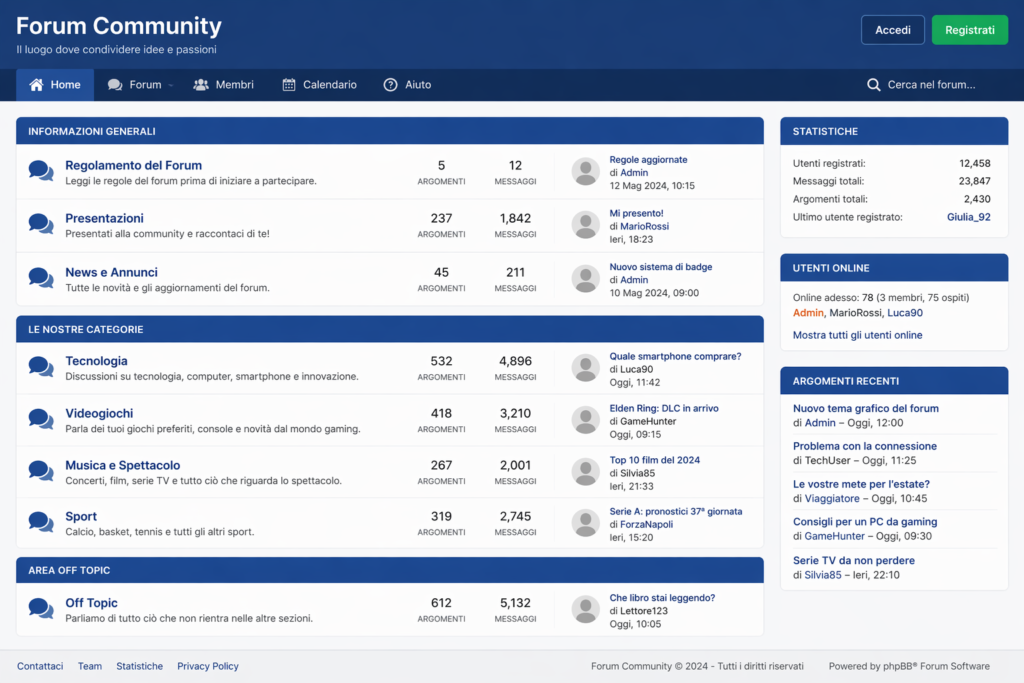
Task: Open Mostra tutti gli utenti online link
Action: click(857, 335)
